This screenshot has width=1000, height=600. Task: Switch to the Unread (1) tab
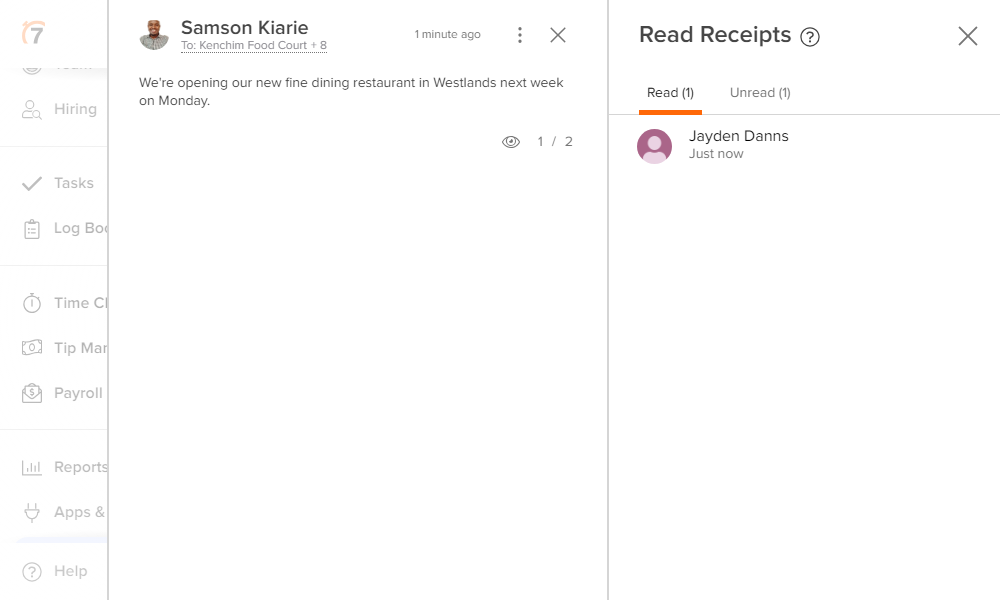(760, 93)
